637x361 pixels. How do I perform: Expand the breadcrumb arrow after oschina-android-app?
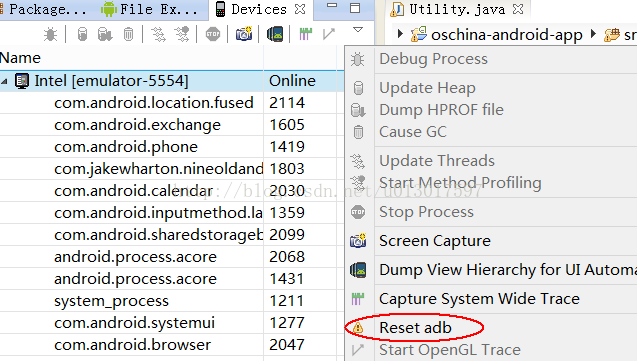click(x=593, y=33)
